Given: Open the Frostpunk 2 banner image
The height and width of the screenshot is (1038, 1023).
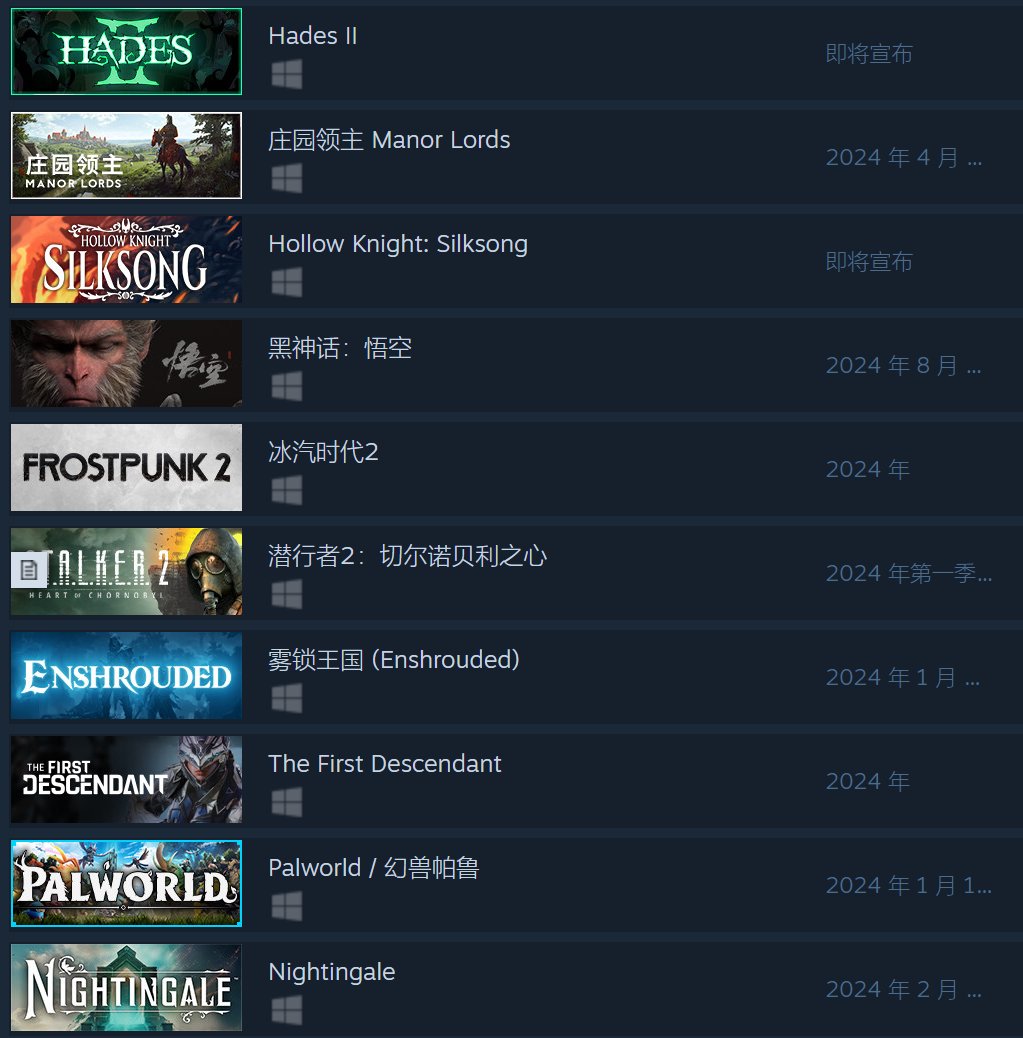Looking at the screenshot, I should pos(126,467).
